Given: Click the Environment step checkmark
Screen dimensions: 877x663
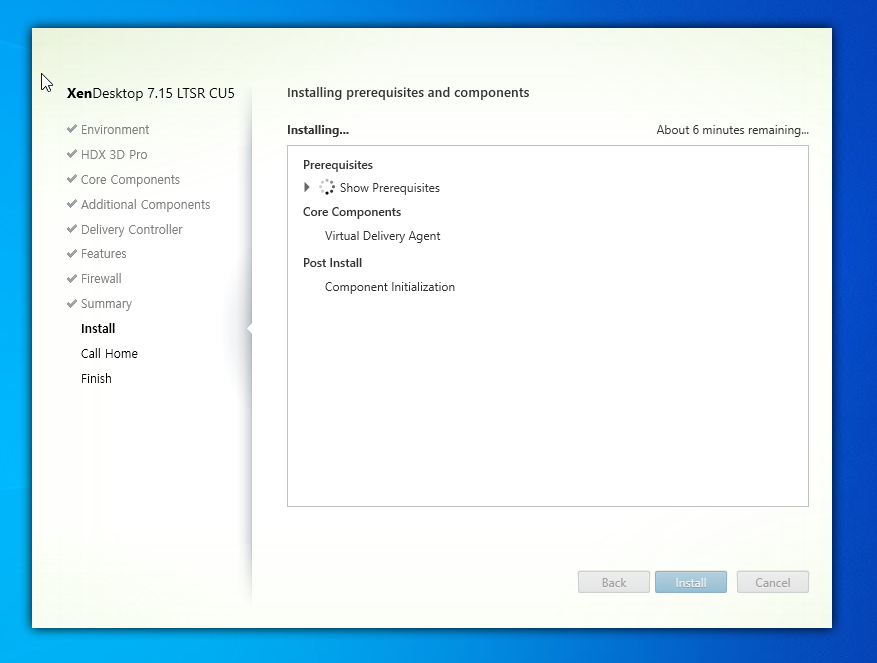Looking at the screenshot, I should (72, 129).
